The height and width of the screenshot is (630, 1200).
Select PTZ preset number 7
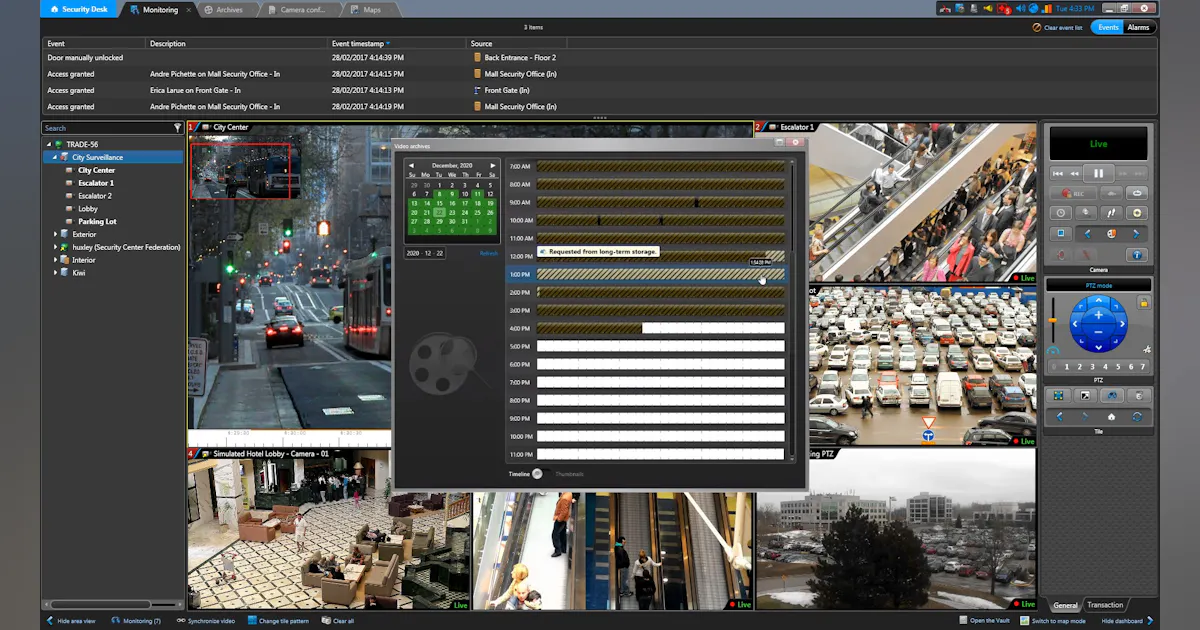(x=1143, y=367)
